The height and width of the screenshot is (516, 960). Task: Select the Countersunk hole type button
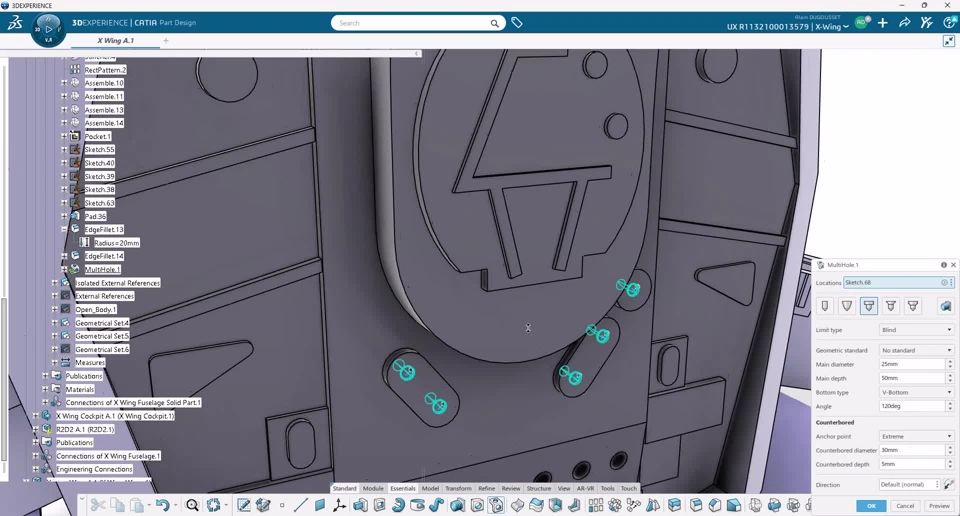[891, 305]
